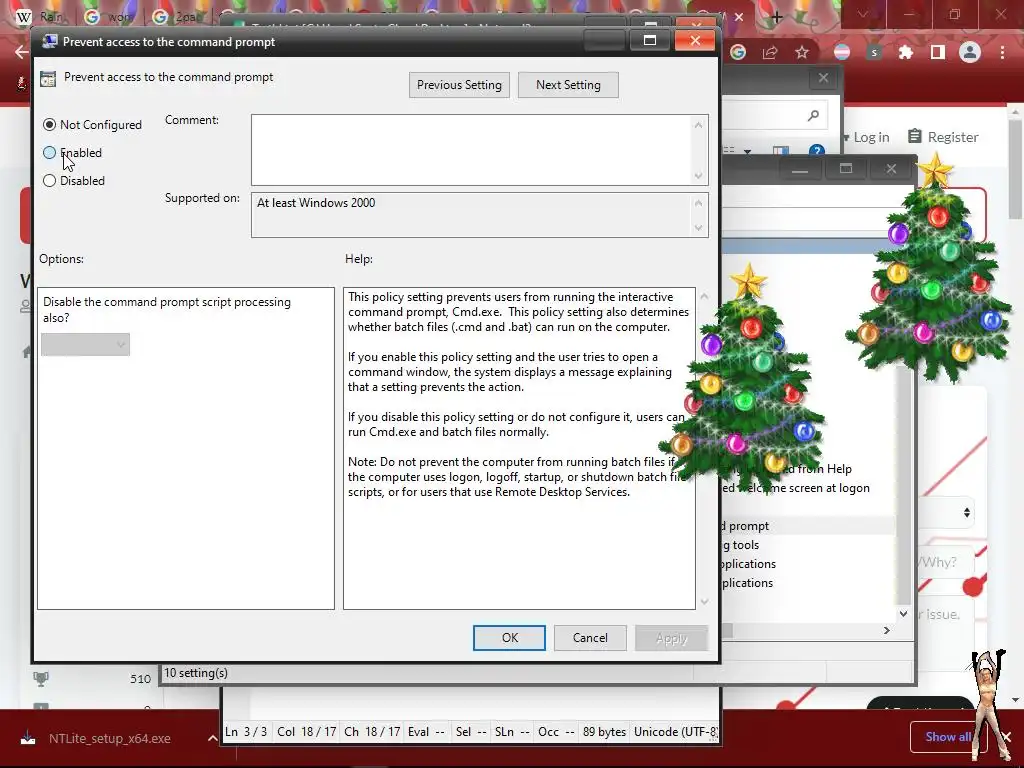
Task: Click the 'Ln 3 / 3' status bar field
Action: 246,732
